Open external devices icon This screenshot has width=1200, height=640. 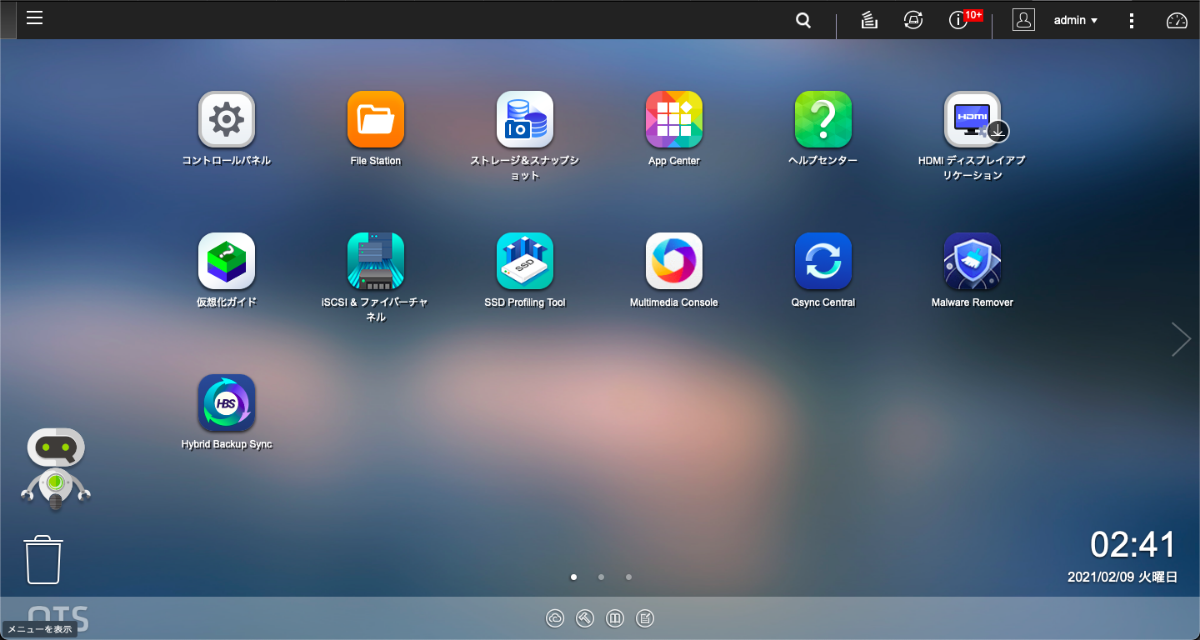click(x=913, y=20)
